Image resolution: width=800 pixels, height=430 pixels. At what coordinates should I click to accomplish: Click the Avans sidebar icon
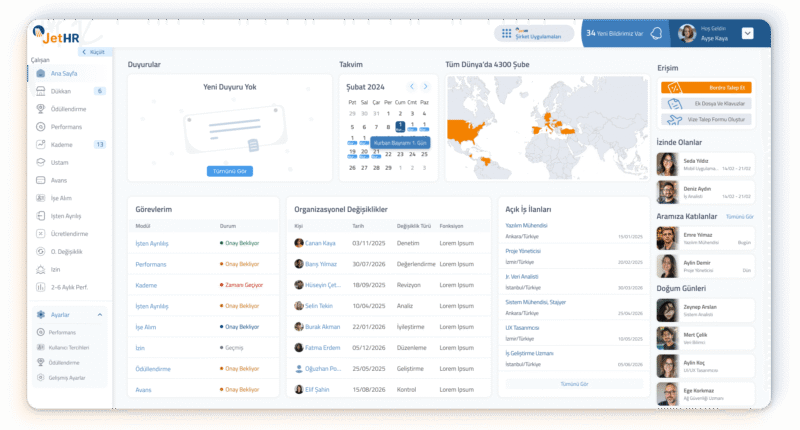(x=40, y=180)
